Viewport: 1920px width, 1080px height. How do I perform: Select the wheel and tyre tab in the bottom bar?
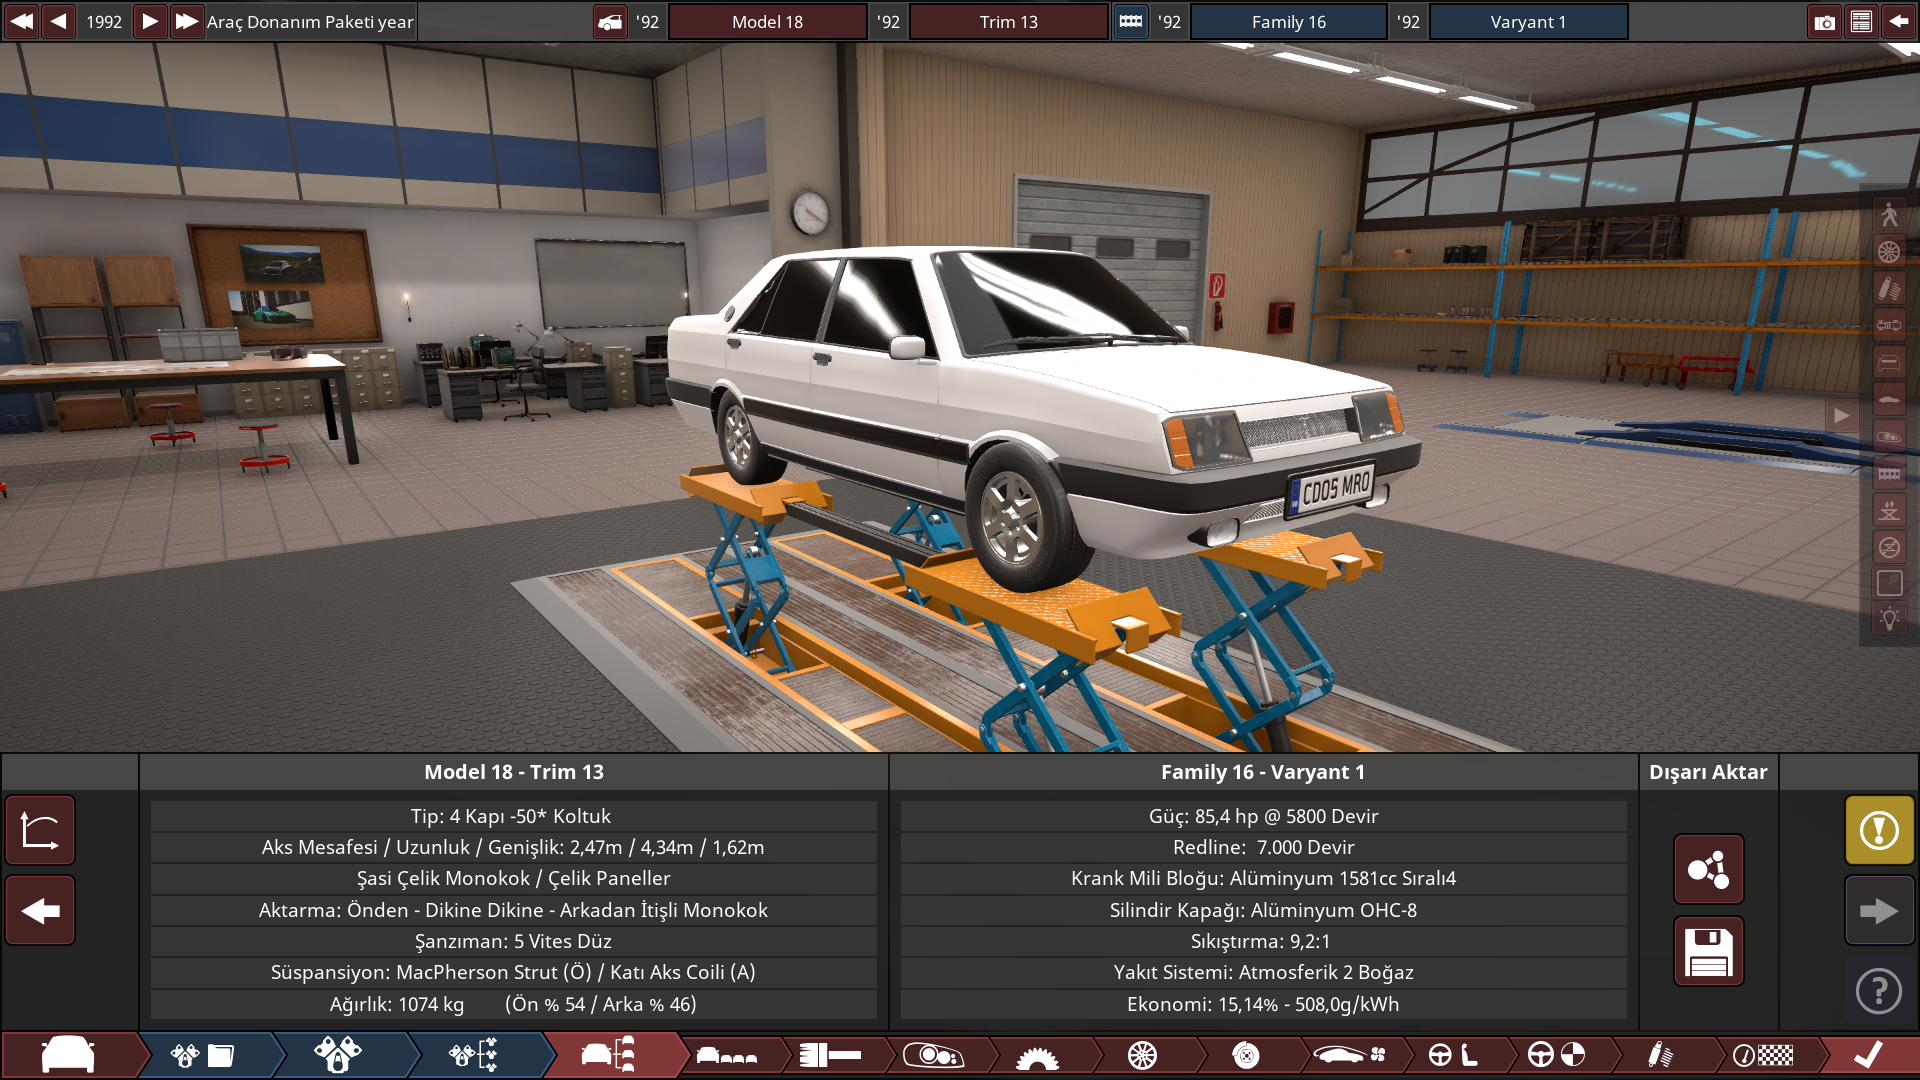(x=1142, y=1056)
